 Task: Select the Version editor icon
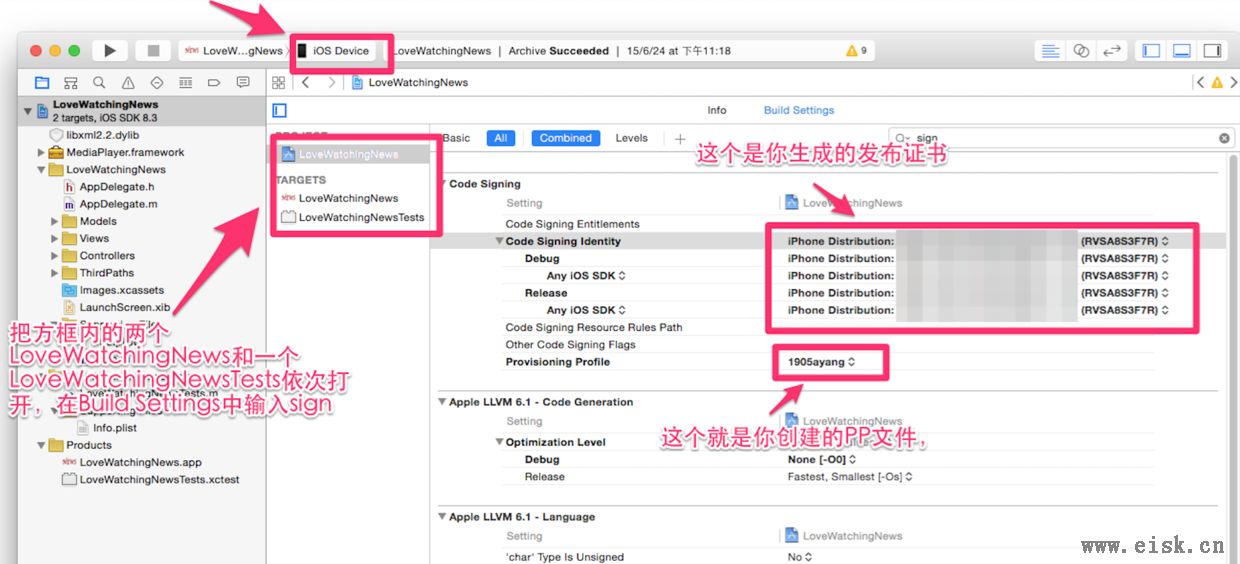[x=1112, y=50]
